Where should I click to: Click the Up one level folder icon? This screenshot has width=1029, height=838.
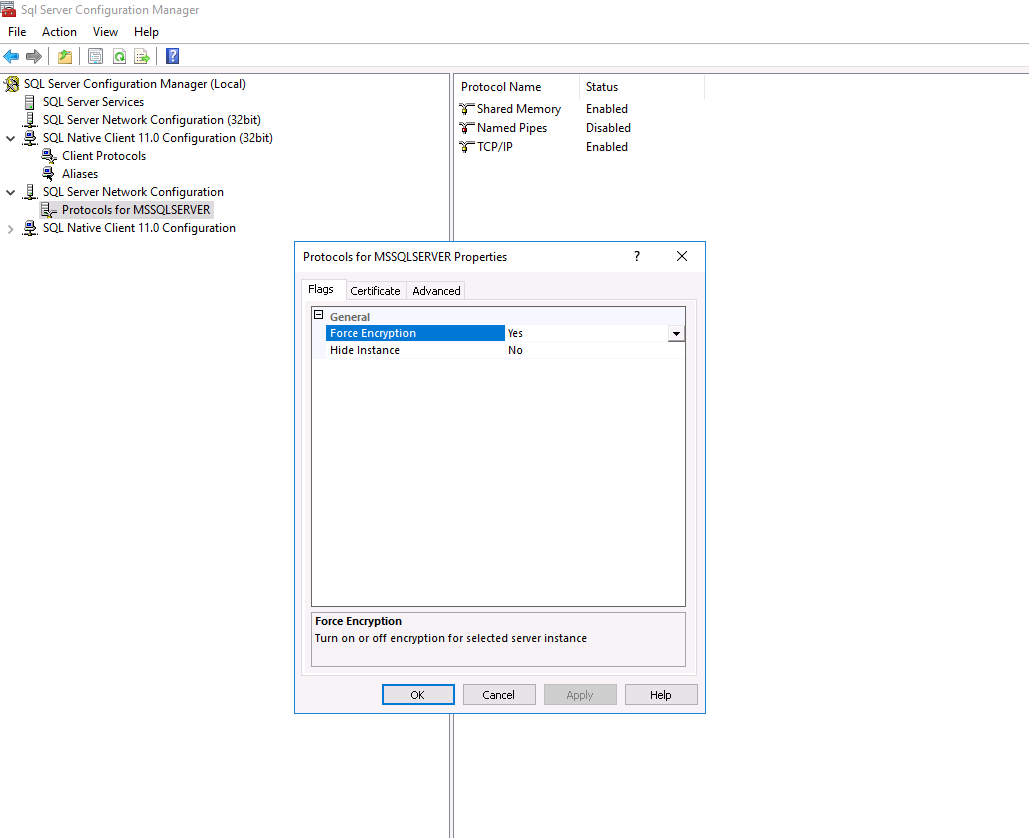point(65,56)
